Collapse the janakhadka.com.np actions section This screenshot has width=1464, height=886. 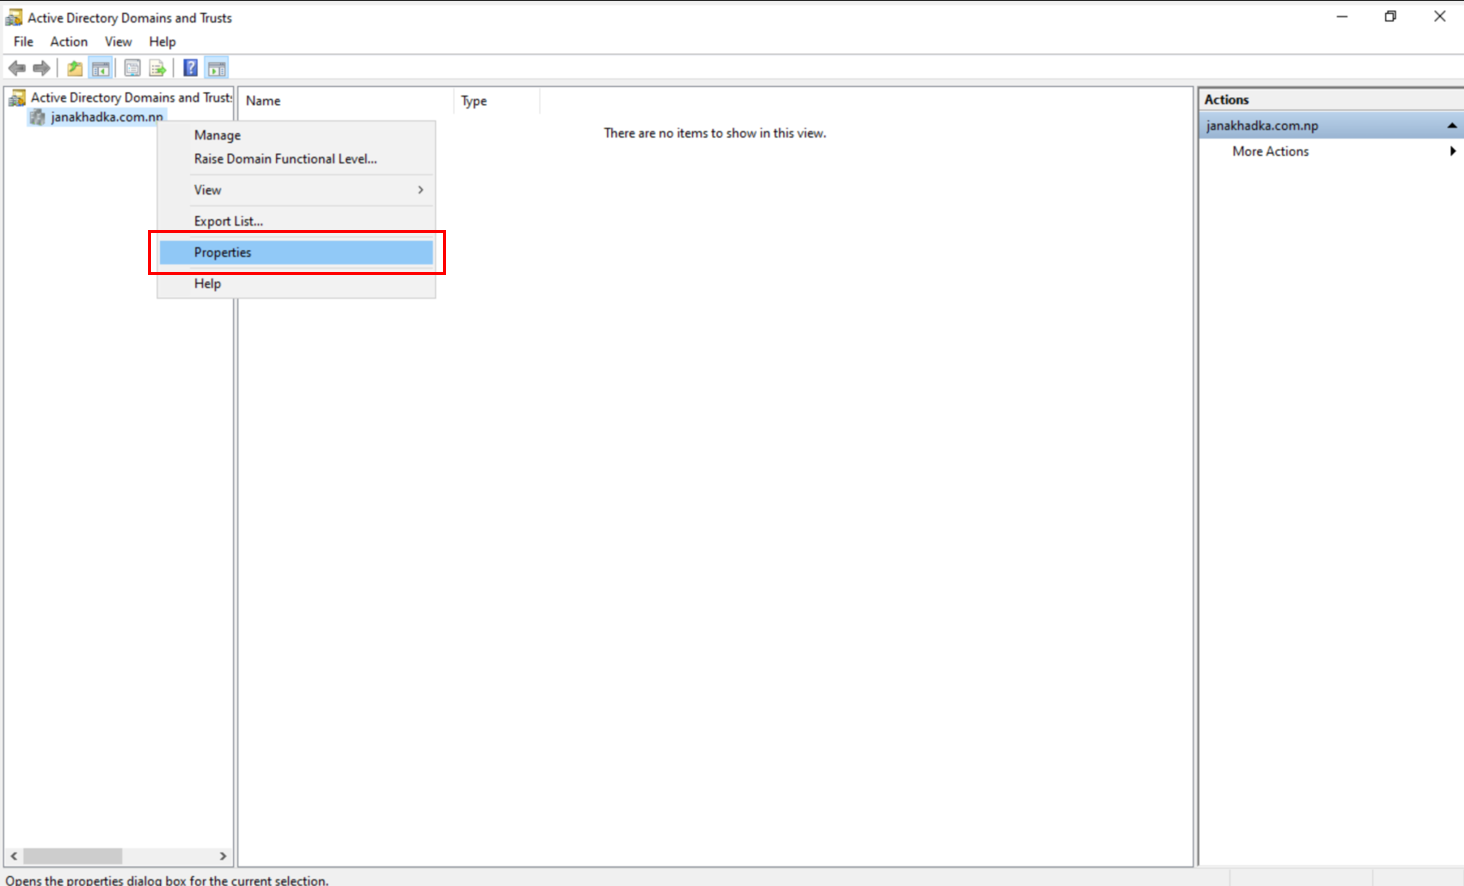(1452, 126)
